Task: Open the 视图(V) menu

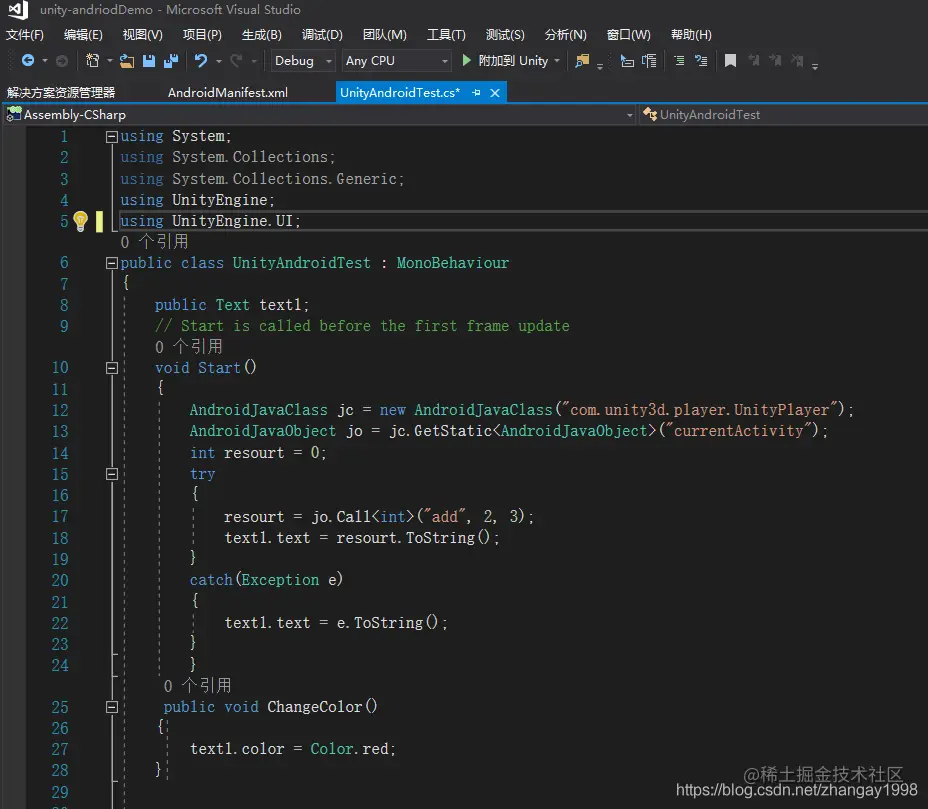Action: [x=142, y=35]
